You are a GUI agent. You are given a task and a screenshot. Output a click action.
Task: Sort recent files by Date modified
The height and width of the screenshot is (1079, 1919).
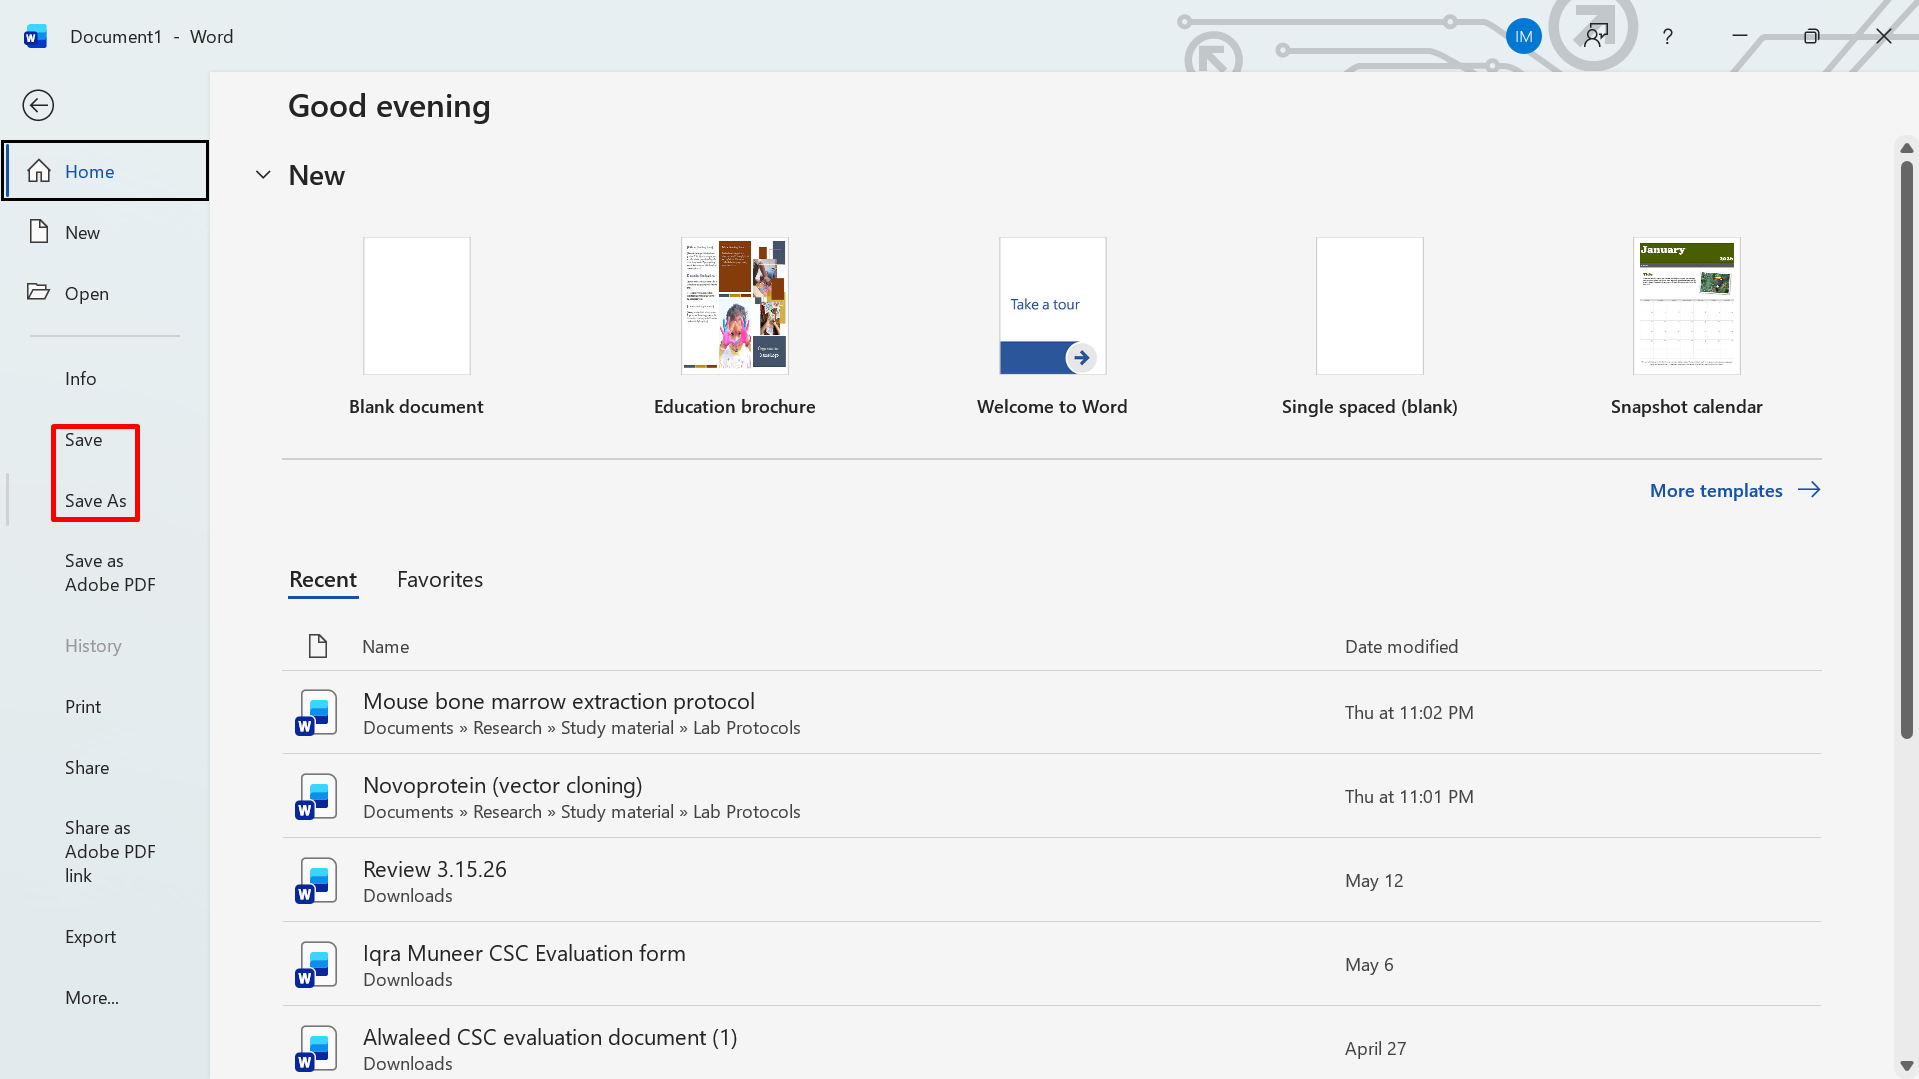pos(1401,646)
